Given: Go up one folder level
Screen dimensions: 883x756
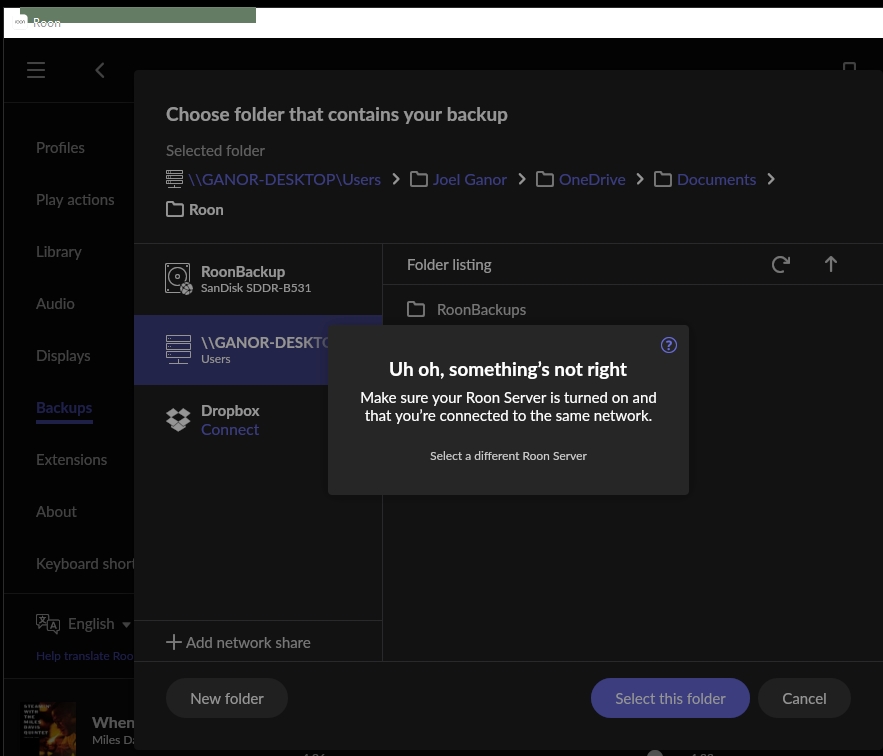Looking at the screenshot, I should [831, 264].
